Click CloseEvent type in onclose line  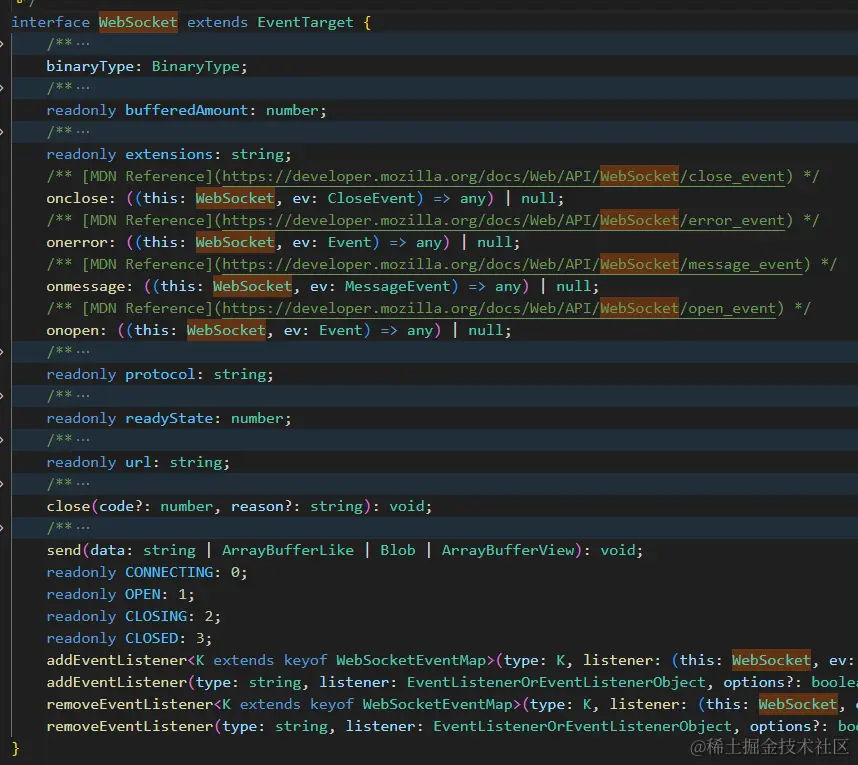point(371,199)
